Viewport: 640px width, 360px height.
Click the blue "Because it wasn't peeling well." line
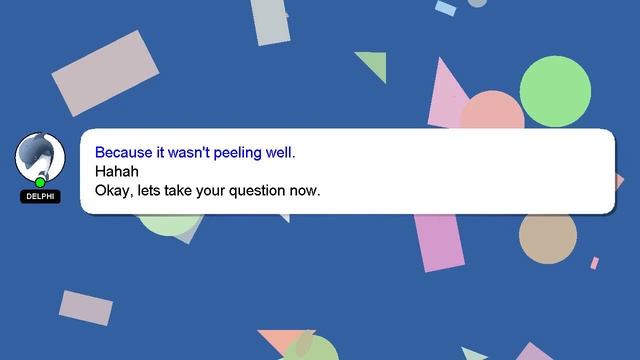(x=195, y=153)
